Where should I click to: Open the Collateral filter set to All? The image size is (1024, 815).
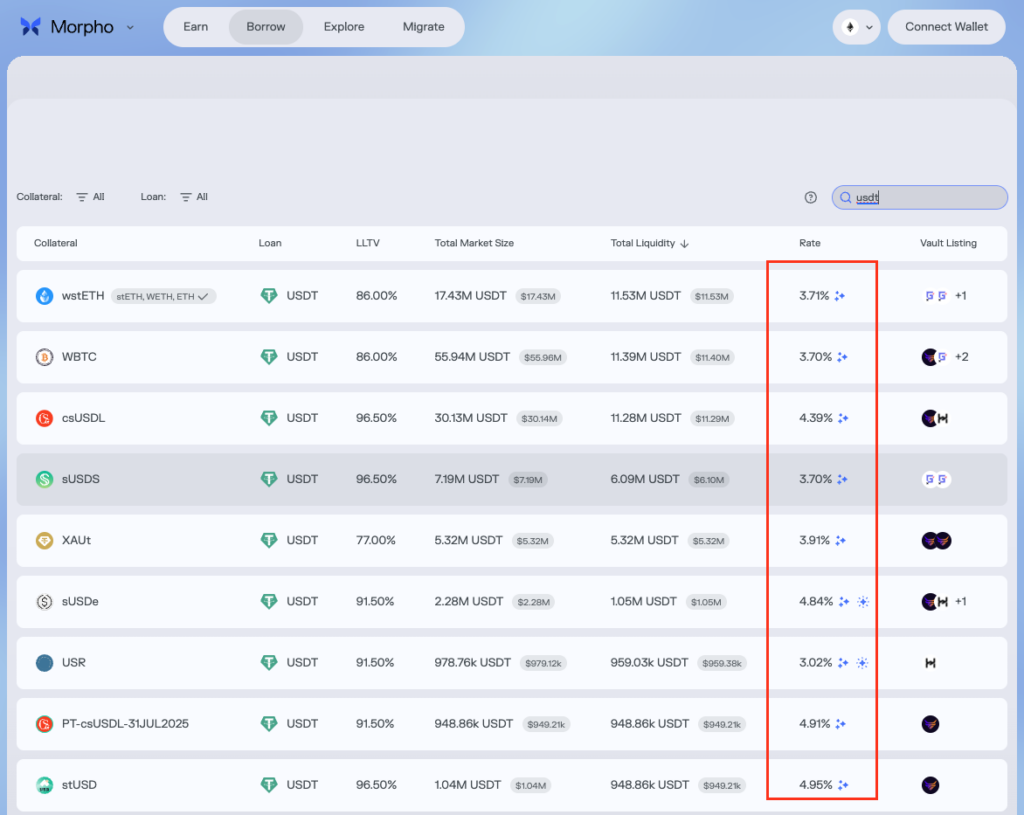[x=91, y=197]
